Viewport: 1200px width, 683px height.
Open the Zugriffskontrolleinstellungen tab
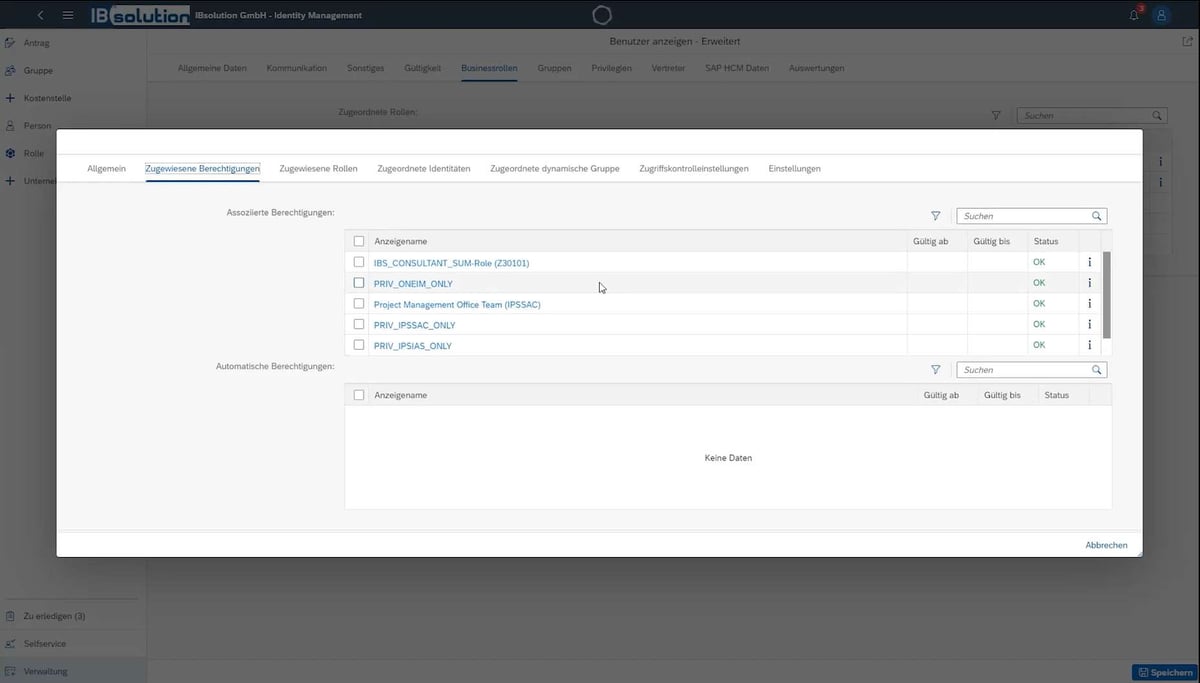(x=693, y=169)
